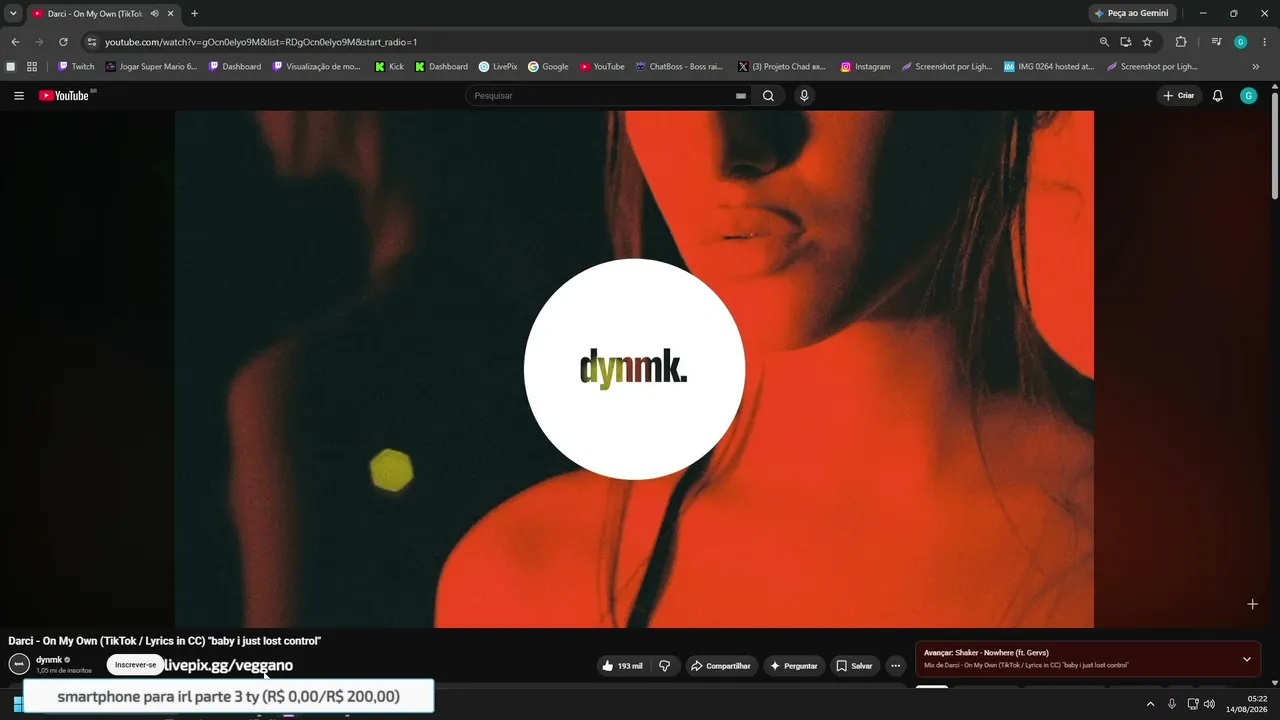Open the Google bookmark

[x=548, y=67]
